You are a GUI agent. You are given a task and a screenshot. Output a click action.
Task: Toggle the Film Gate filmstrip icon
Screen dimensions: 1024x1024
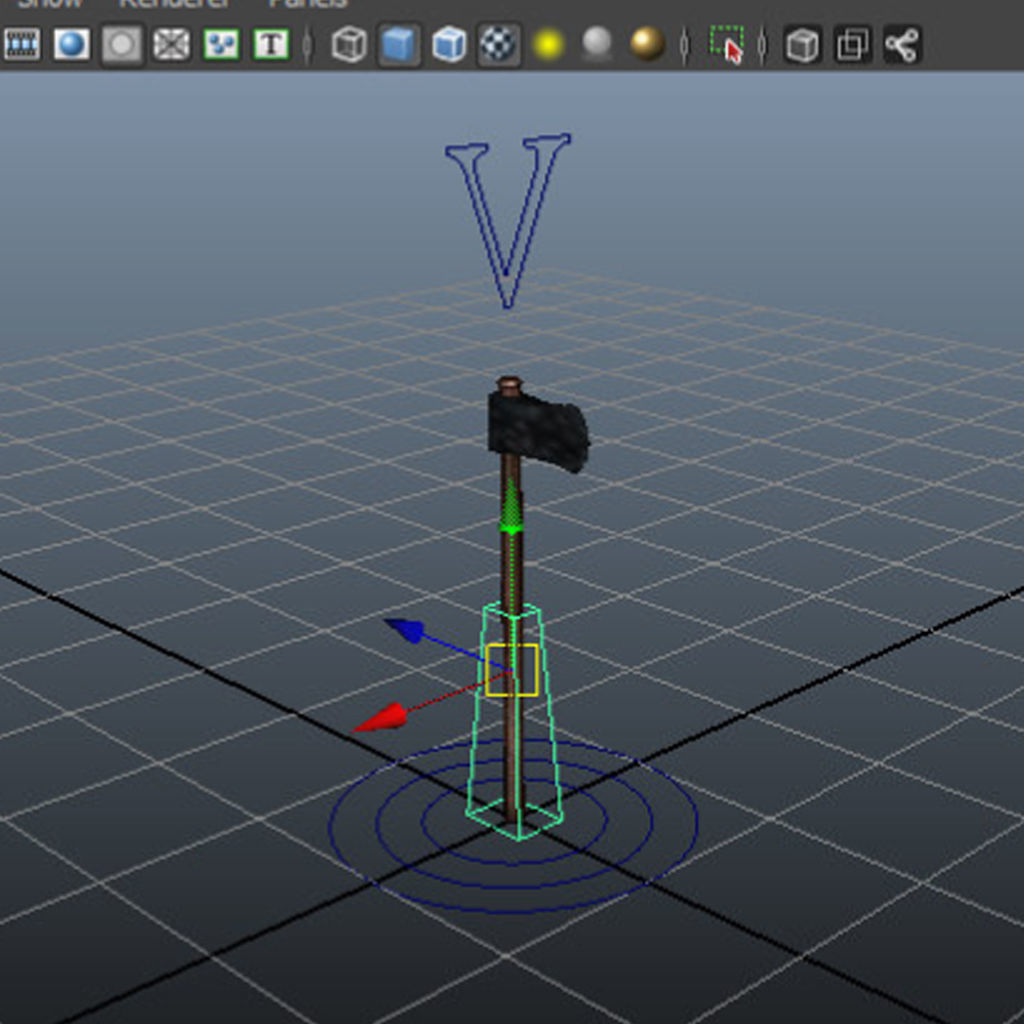22,45
